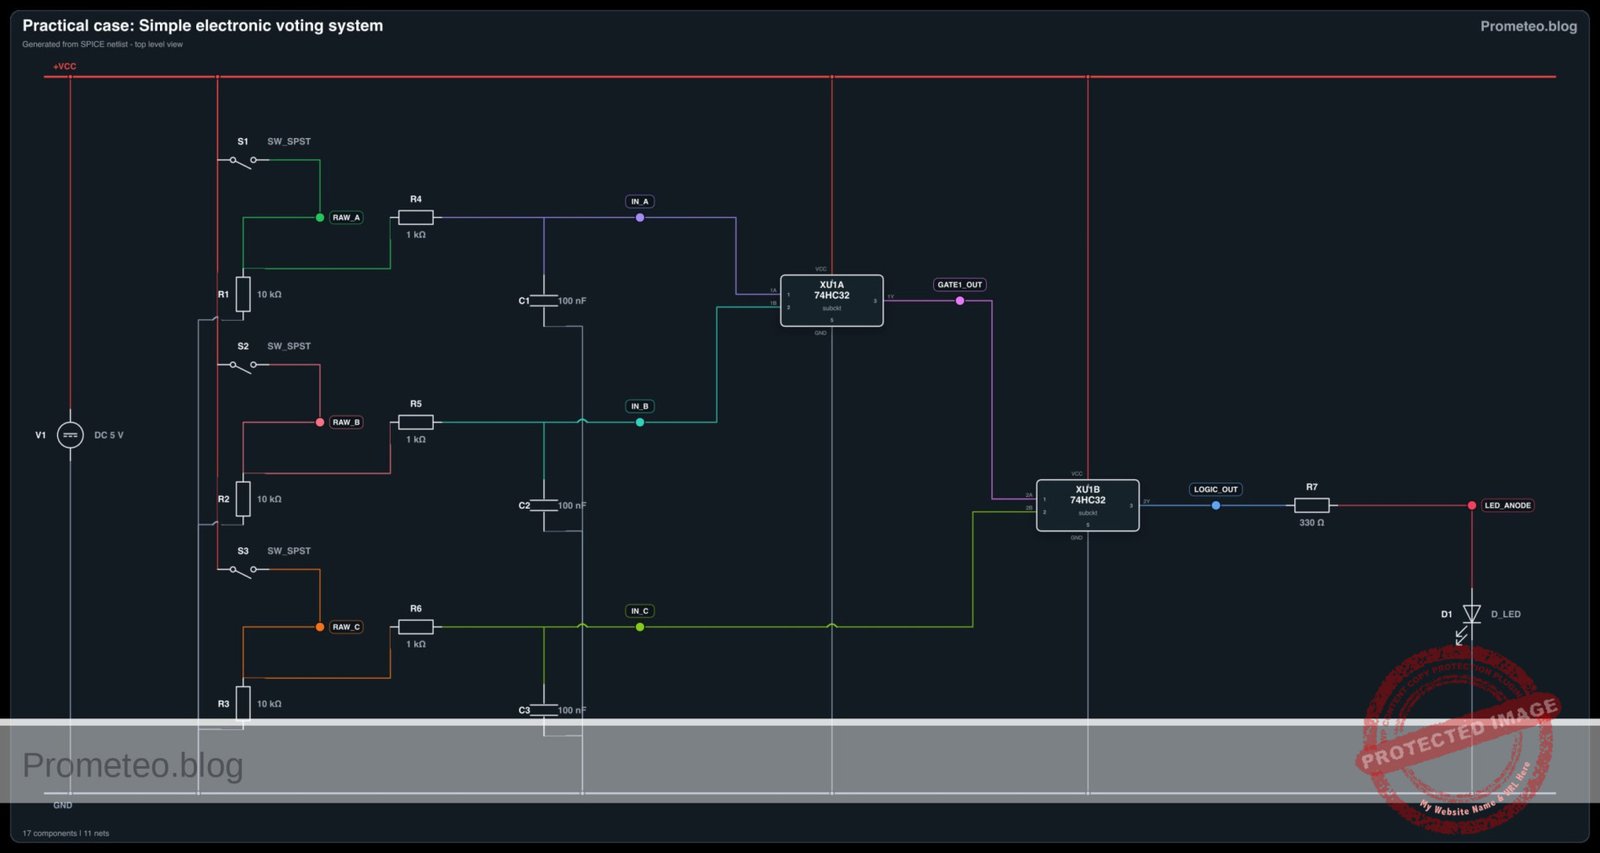Click the blue LOGIC_OUT node dot
The height and width of the screenshot is (853, 1600).
tap(1216, 505)
